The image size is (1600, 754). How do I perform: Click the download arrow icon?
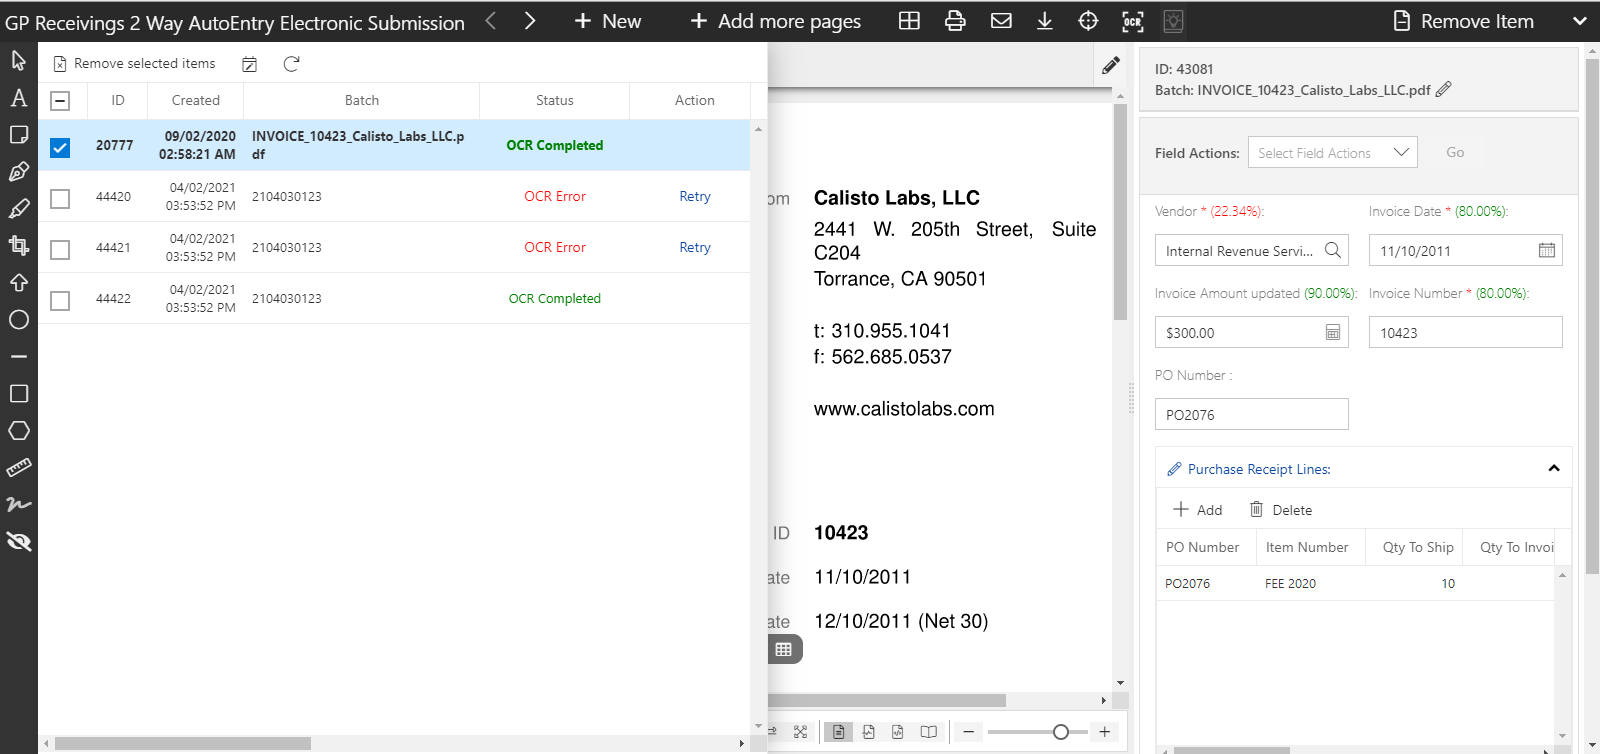click(x=1045, y=21)
